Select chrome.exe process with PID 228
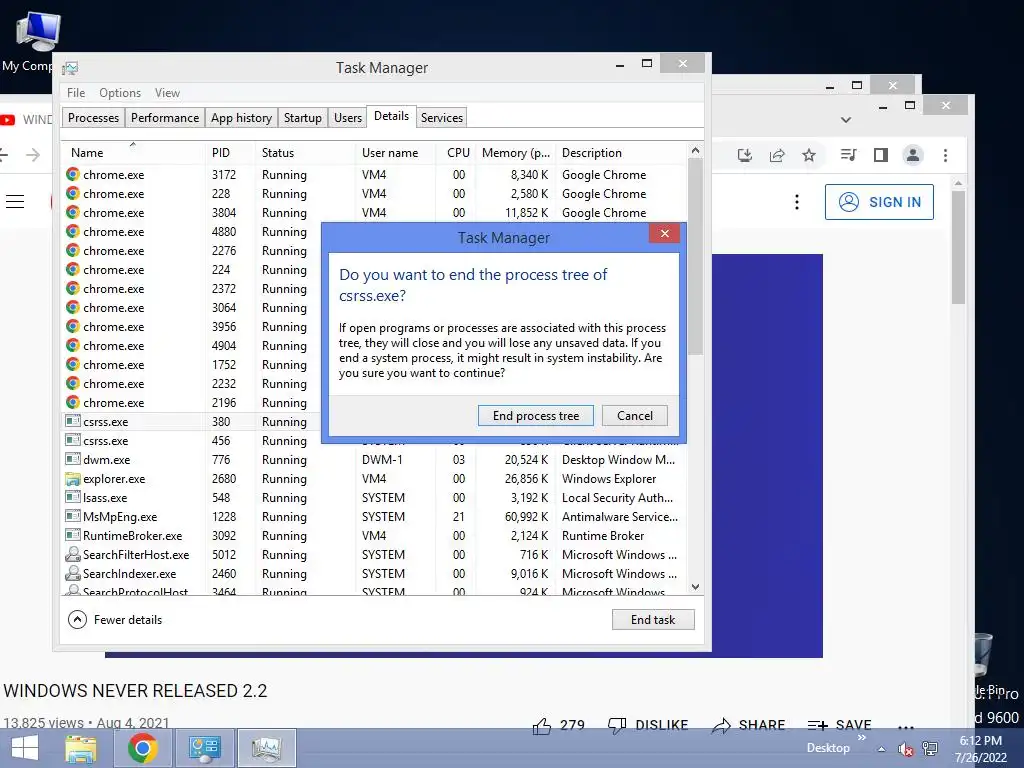1024x768 pixels. click(x=374, y=194)
